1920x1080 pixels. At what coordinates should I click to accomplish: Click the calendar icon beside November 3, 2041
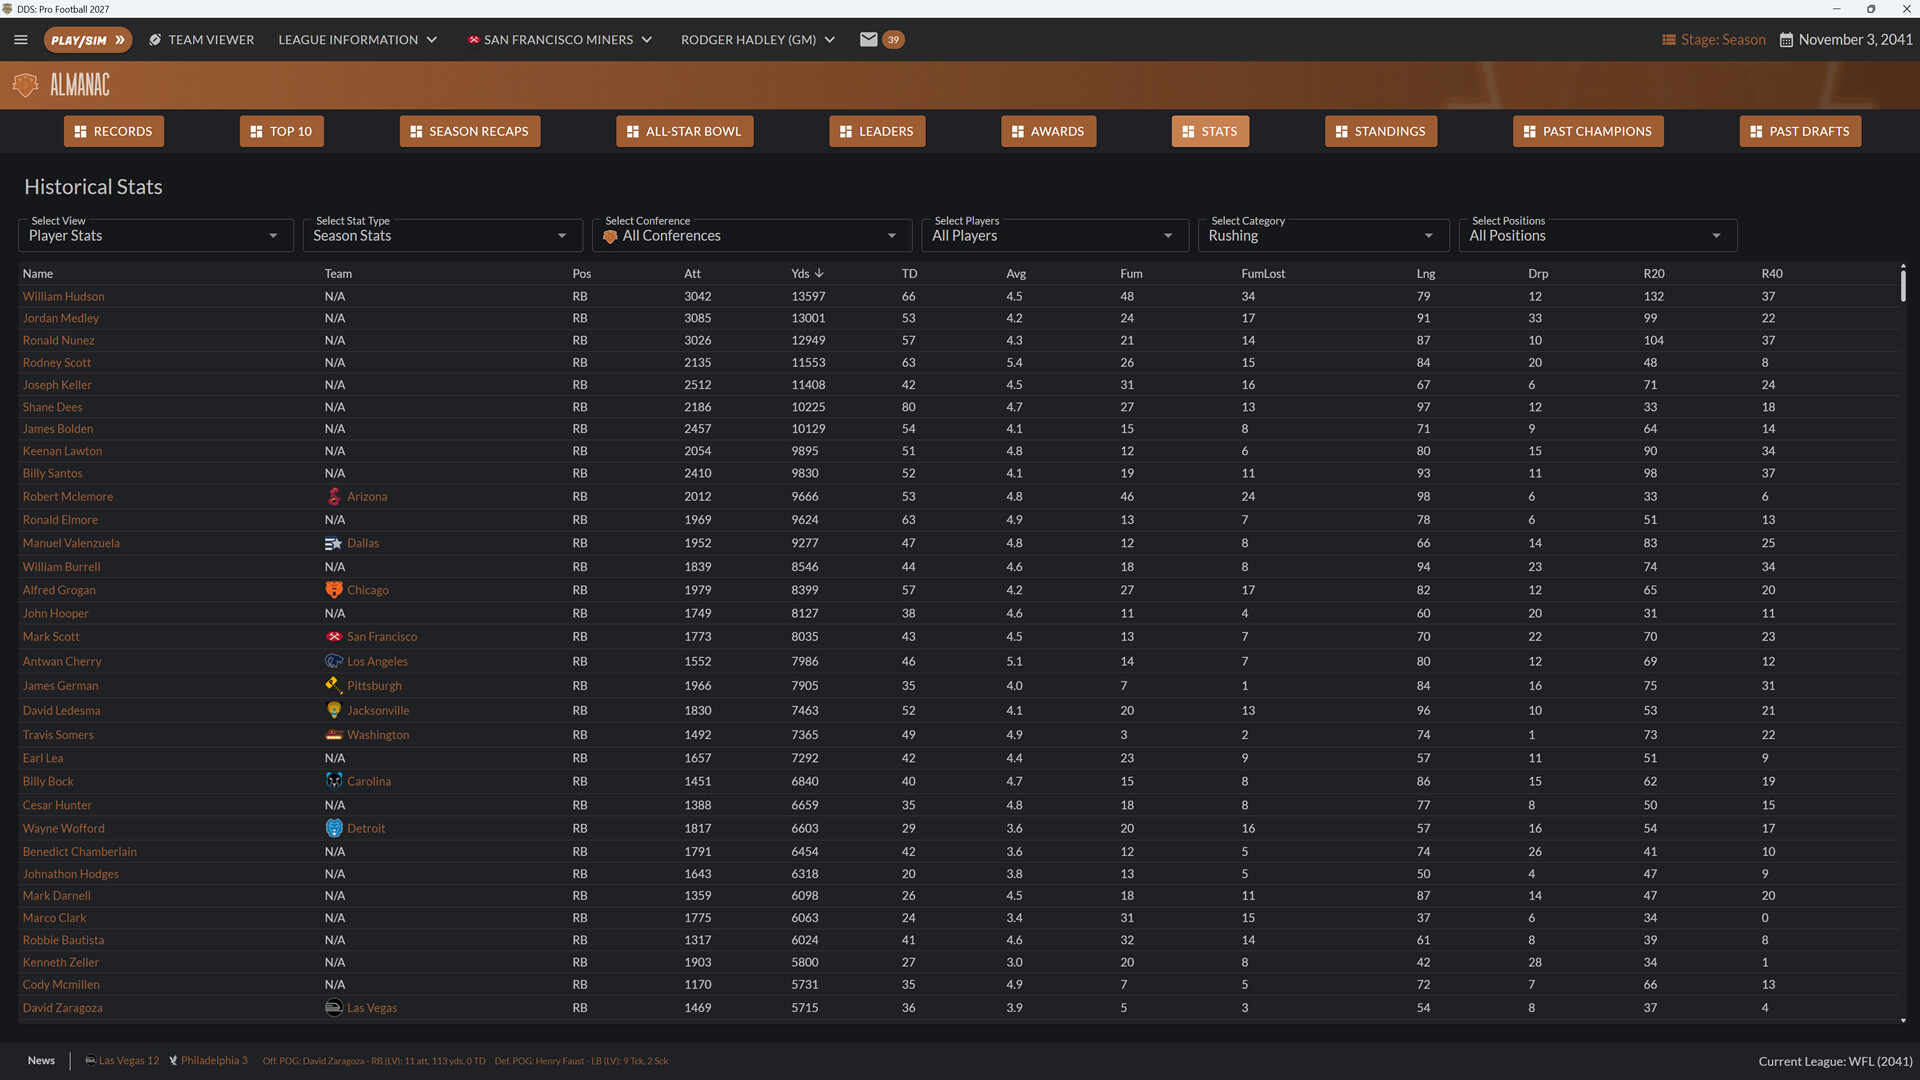tap(1786, 40)
